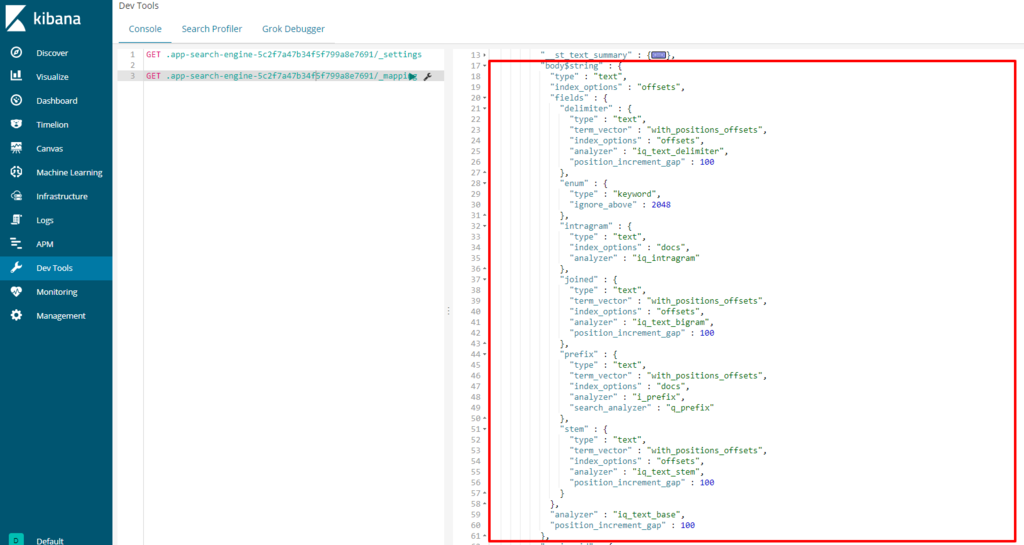Open Visualize bar chart icon

click(x=16, y=76)
